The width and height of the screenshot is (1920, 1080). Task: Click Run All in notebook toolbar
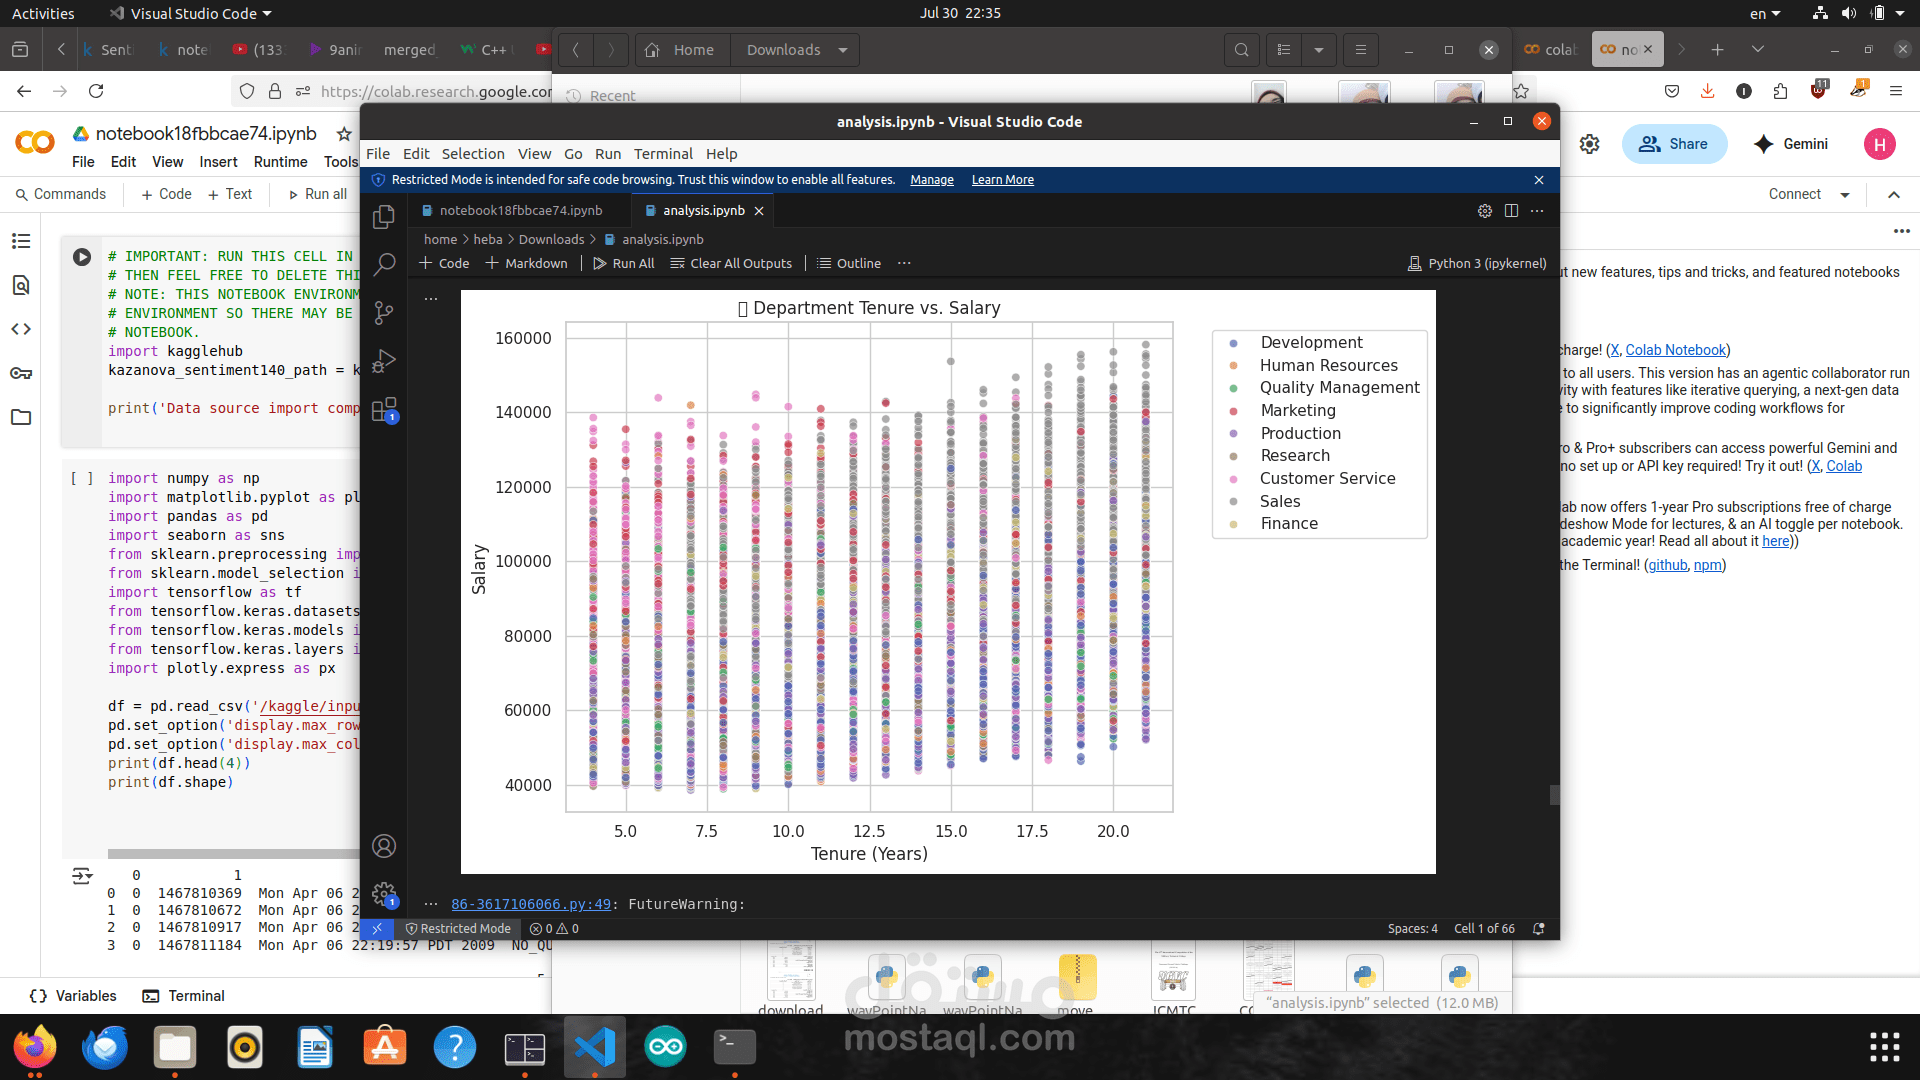(x=624, y=264)
